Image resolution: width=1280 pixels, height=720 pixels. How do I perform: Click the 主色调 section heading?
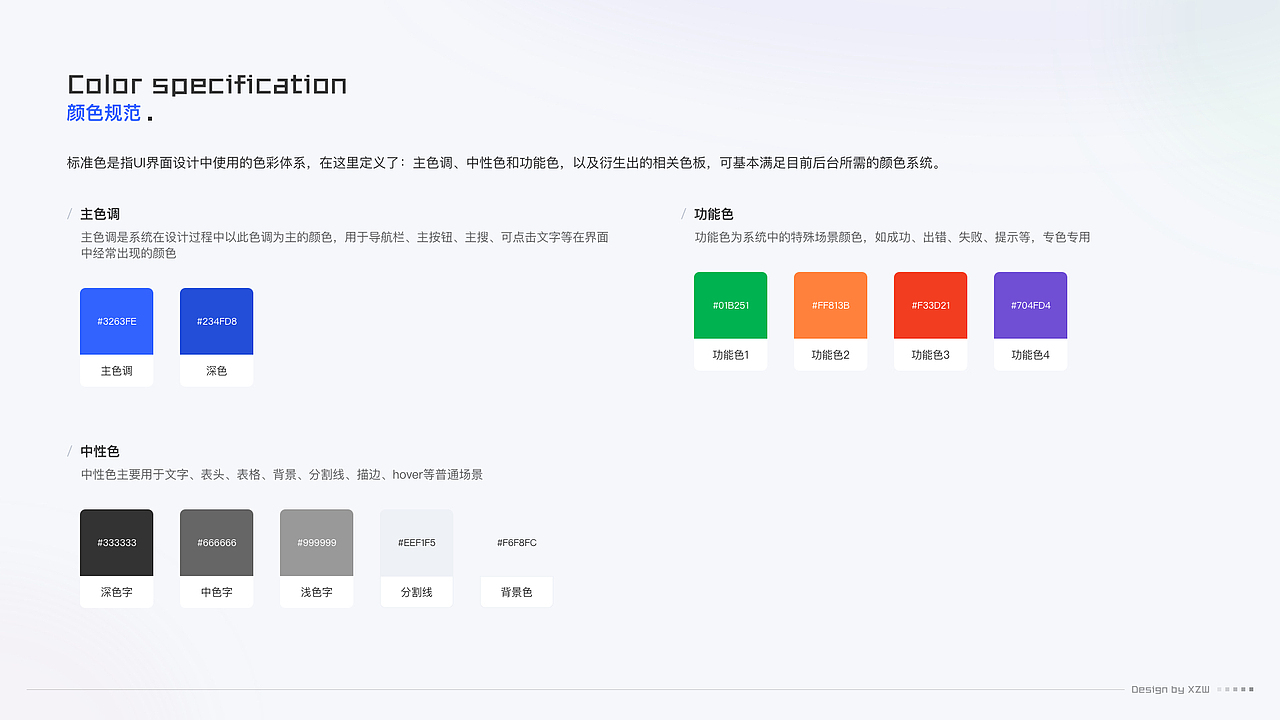tap(100, 214)
